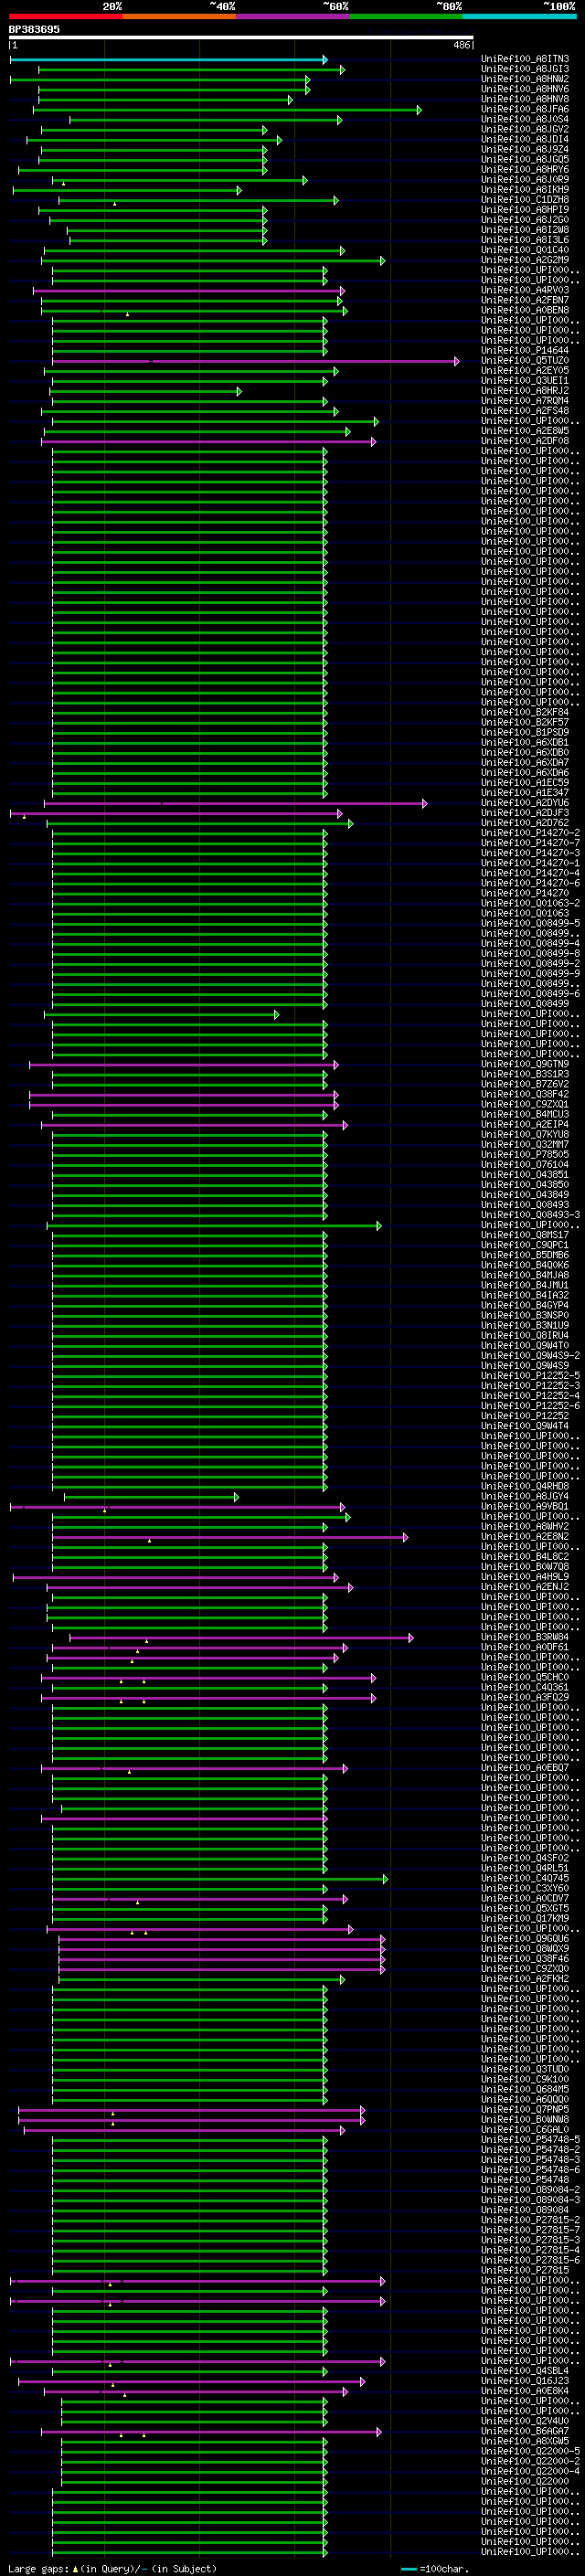Viewport: 585px width, 2576px height.
Task: Select hit label UniRef100_A2G2M9
Action: pyautogui.click(x=525, y=261)
